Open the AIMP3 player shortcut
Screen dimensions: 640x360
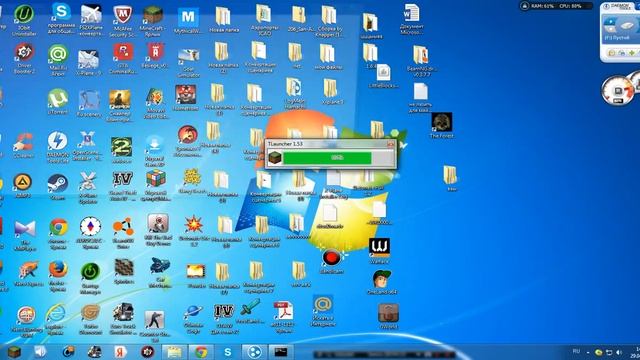coord(23,182)
